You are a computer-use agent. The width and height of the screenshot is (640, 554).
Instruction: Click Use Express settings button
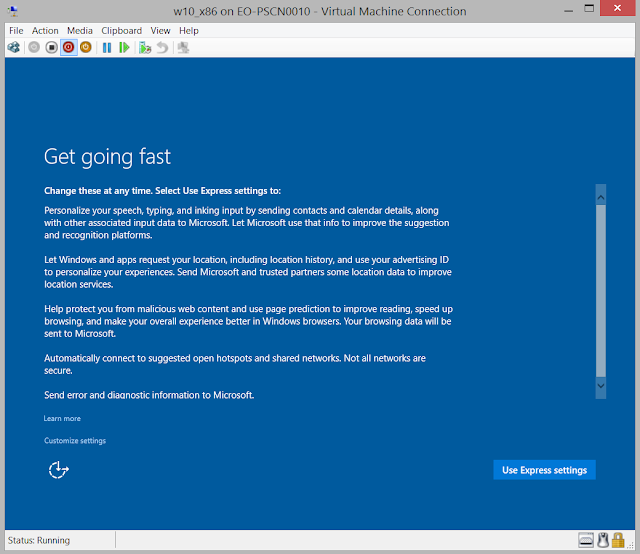coord(544,470)
